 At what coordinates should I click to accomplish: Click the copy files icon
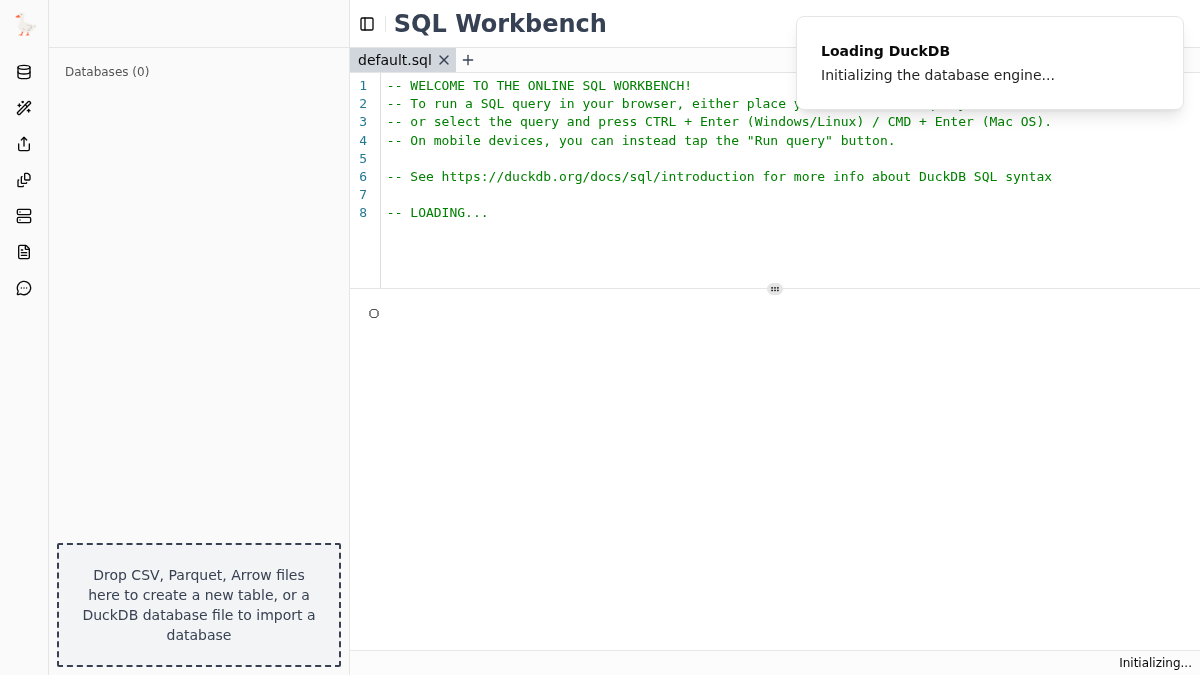pyautogui.click(x=24, y=180)
